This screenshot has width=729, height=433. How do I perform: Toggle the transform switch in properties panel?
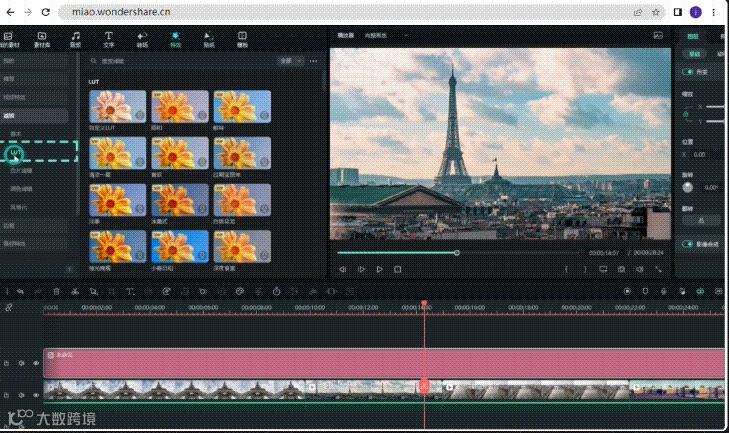pyautogui.click(x=688, y=72)
